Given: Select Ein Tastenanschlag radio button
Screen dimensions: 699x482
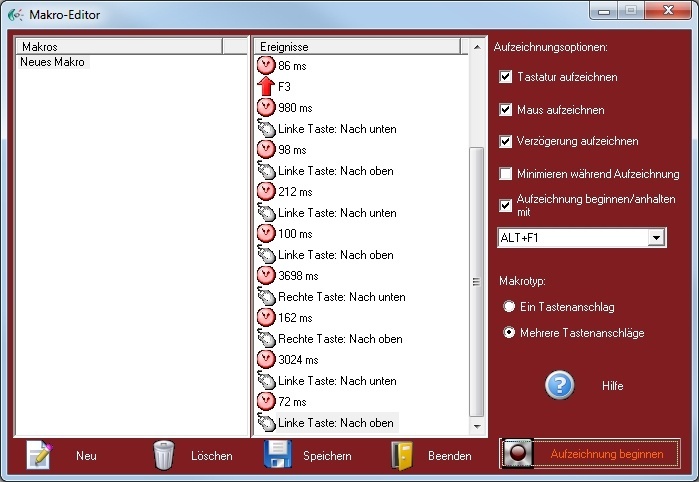Looking at the screenshot, I should [509, 306].
